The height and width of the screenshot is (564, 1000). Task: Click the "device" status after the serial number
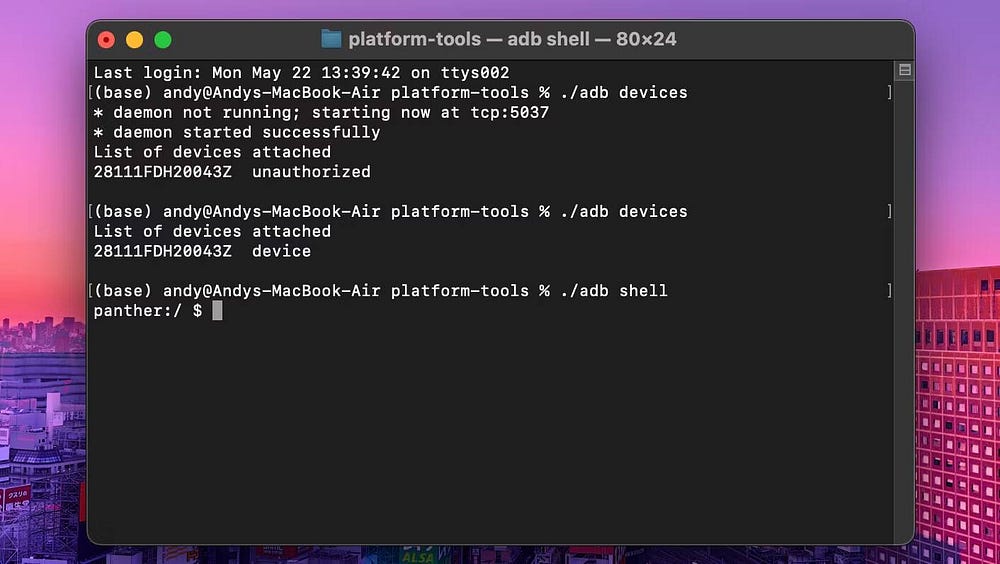coord(281,251)
